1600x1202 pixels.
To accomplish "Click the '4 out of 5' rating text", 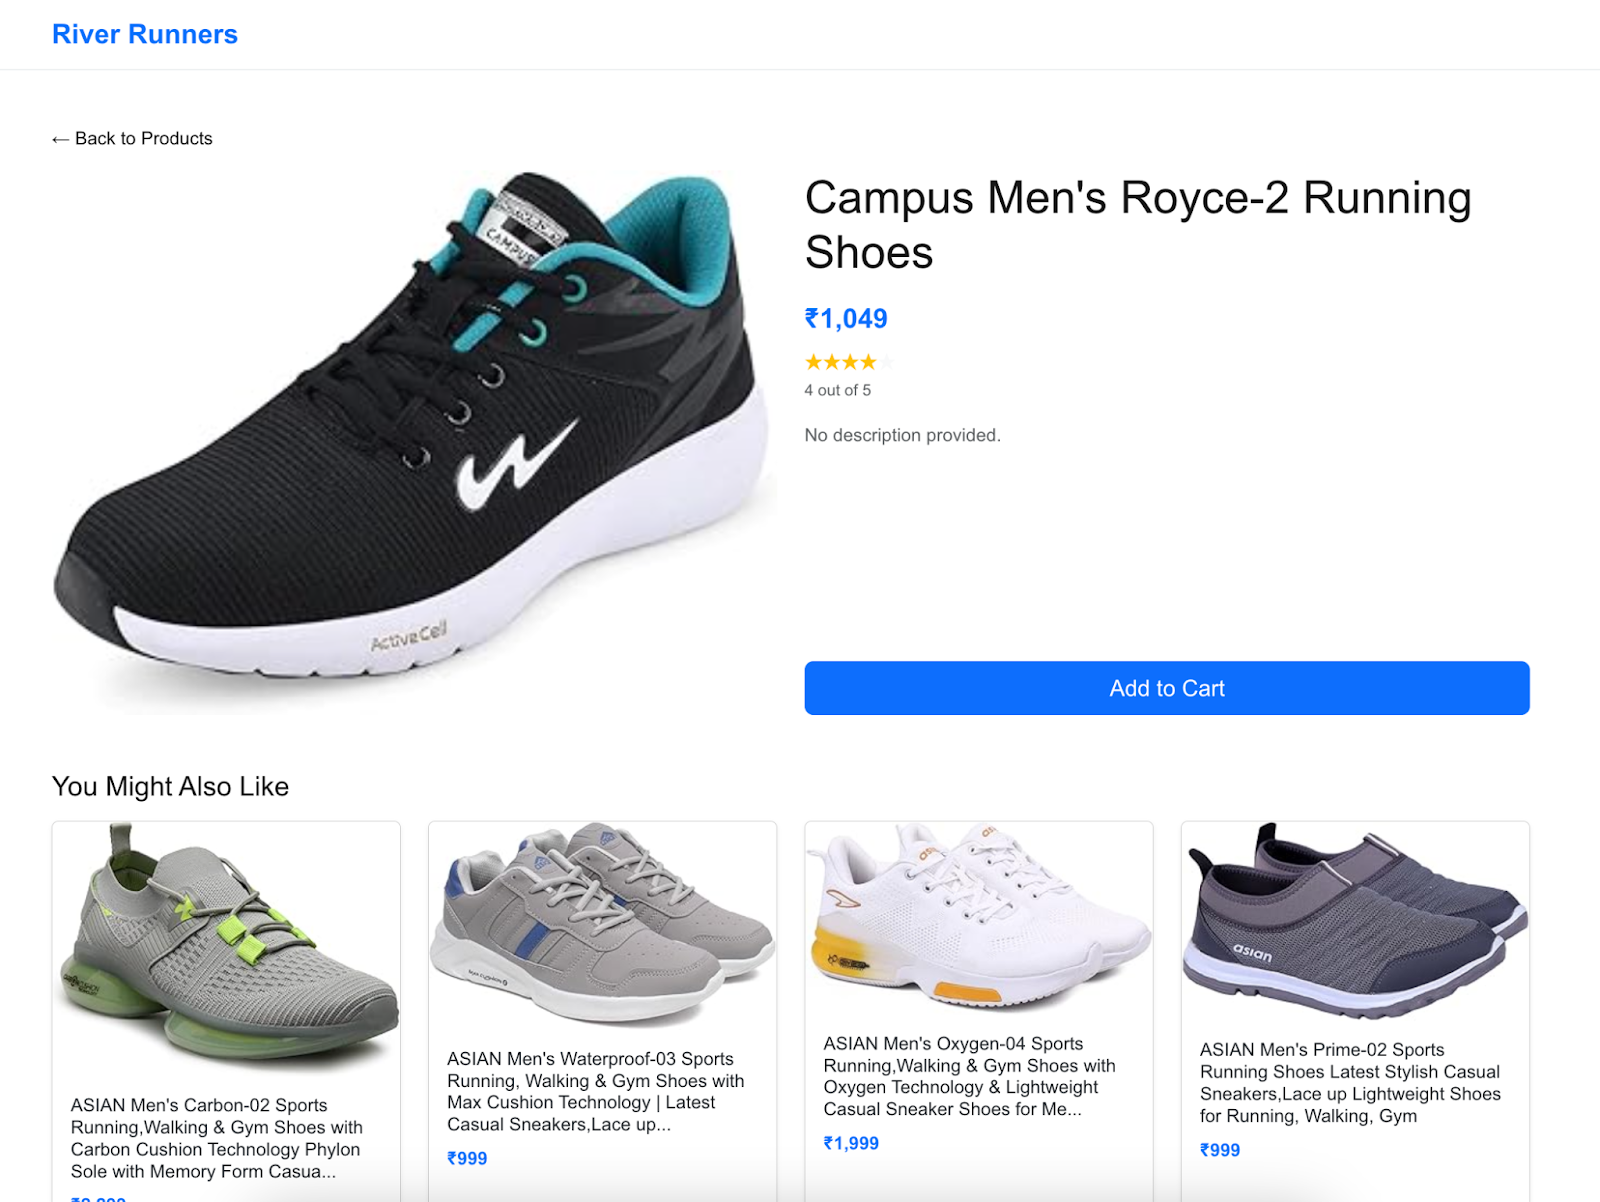I will coord(838,390).
